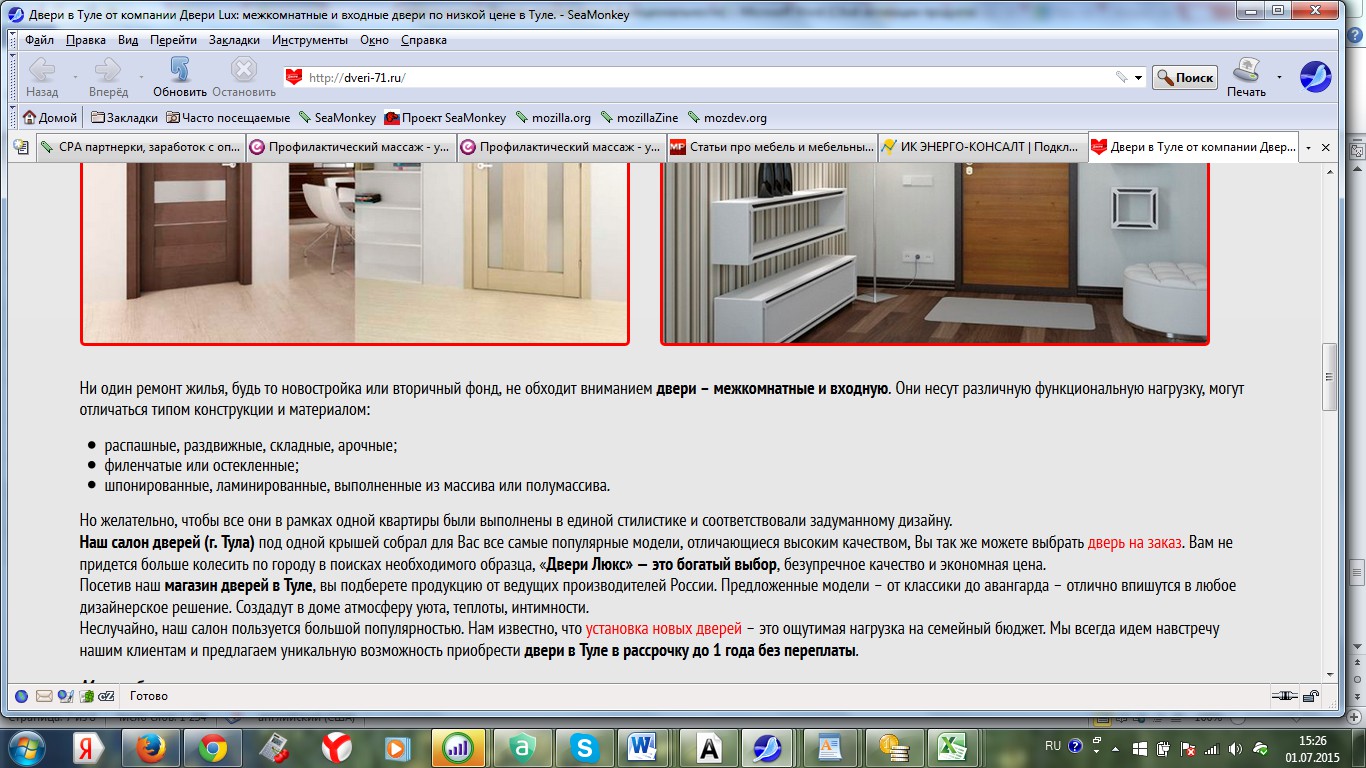The width and height of the screenshot is (1366, 768).
Task: Open the Файл menu
Action: click(40, 40)
